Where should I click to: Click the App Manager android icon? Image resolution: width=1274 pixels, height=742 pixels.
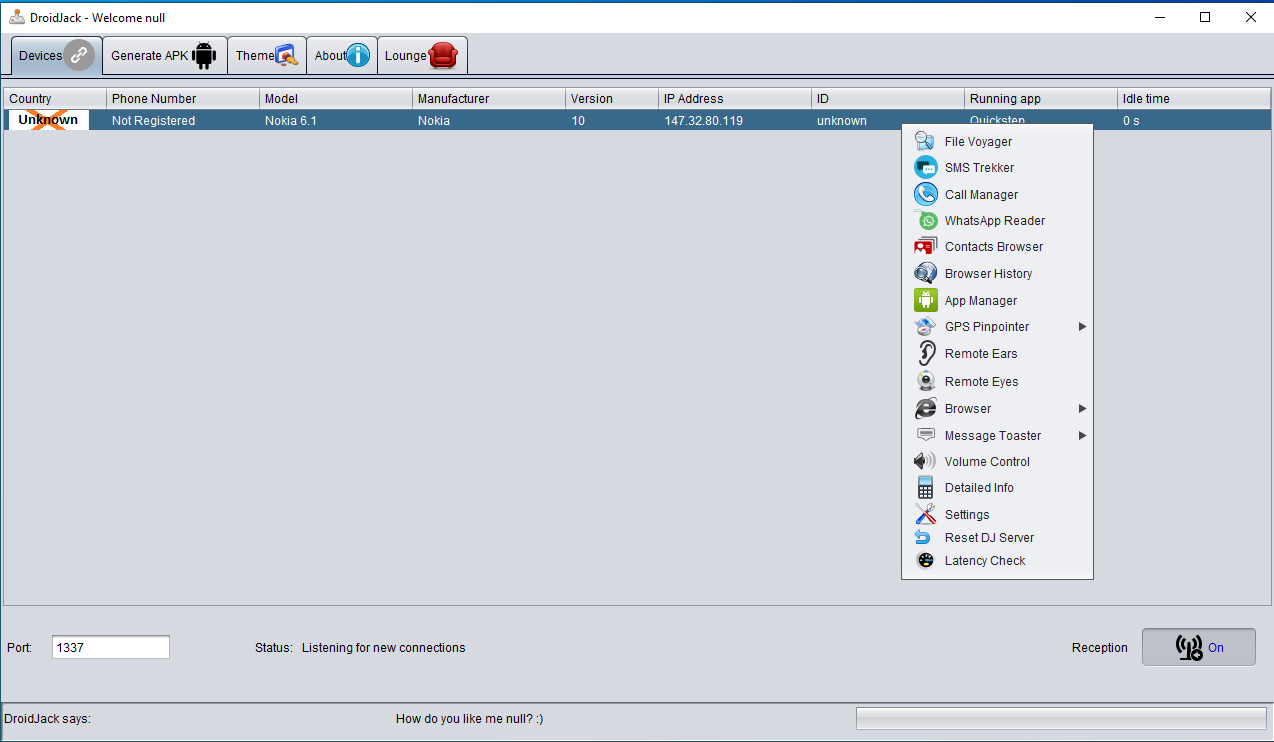[x=925, y=301]
